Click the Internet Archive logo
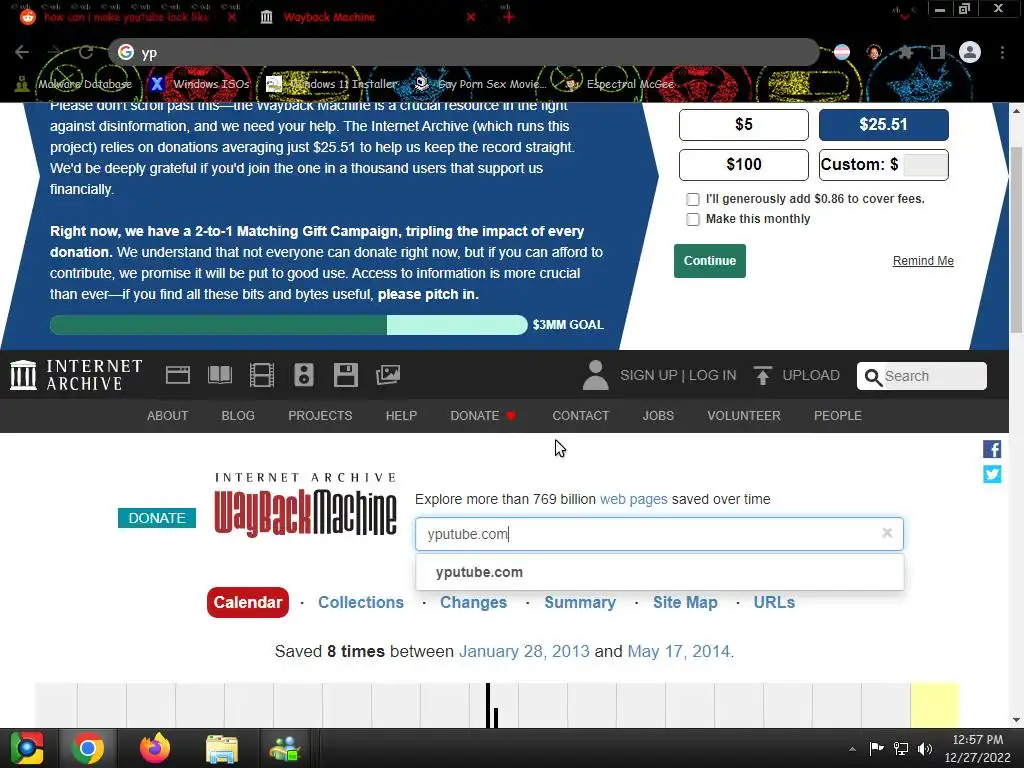 [x=76, y=375]
